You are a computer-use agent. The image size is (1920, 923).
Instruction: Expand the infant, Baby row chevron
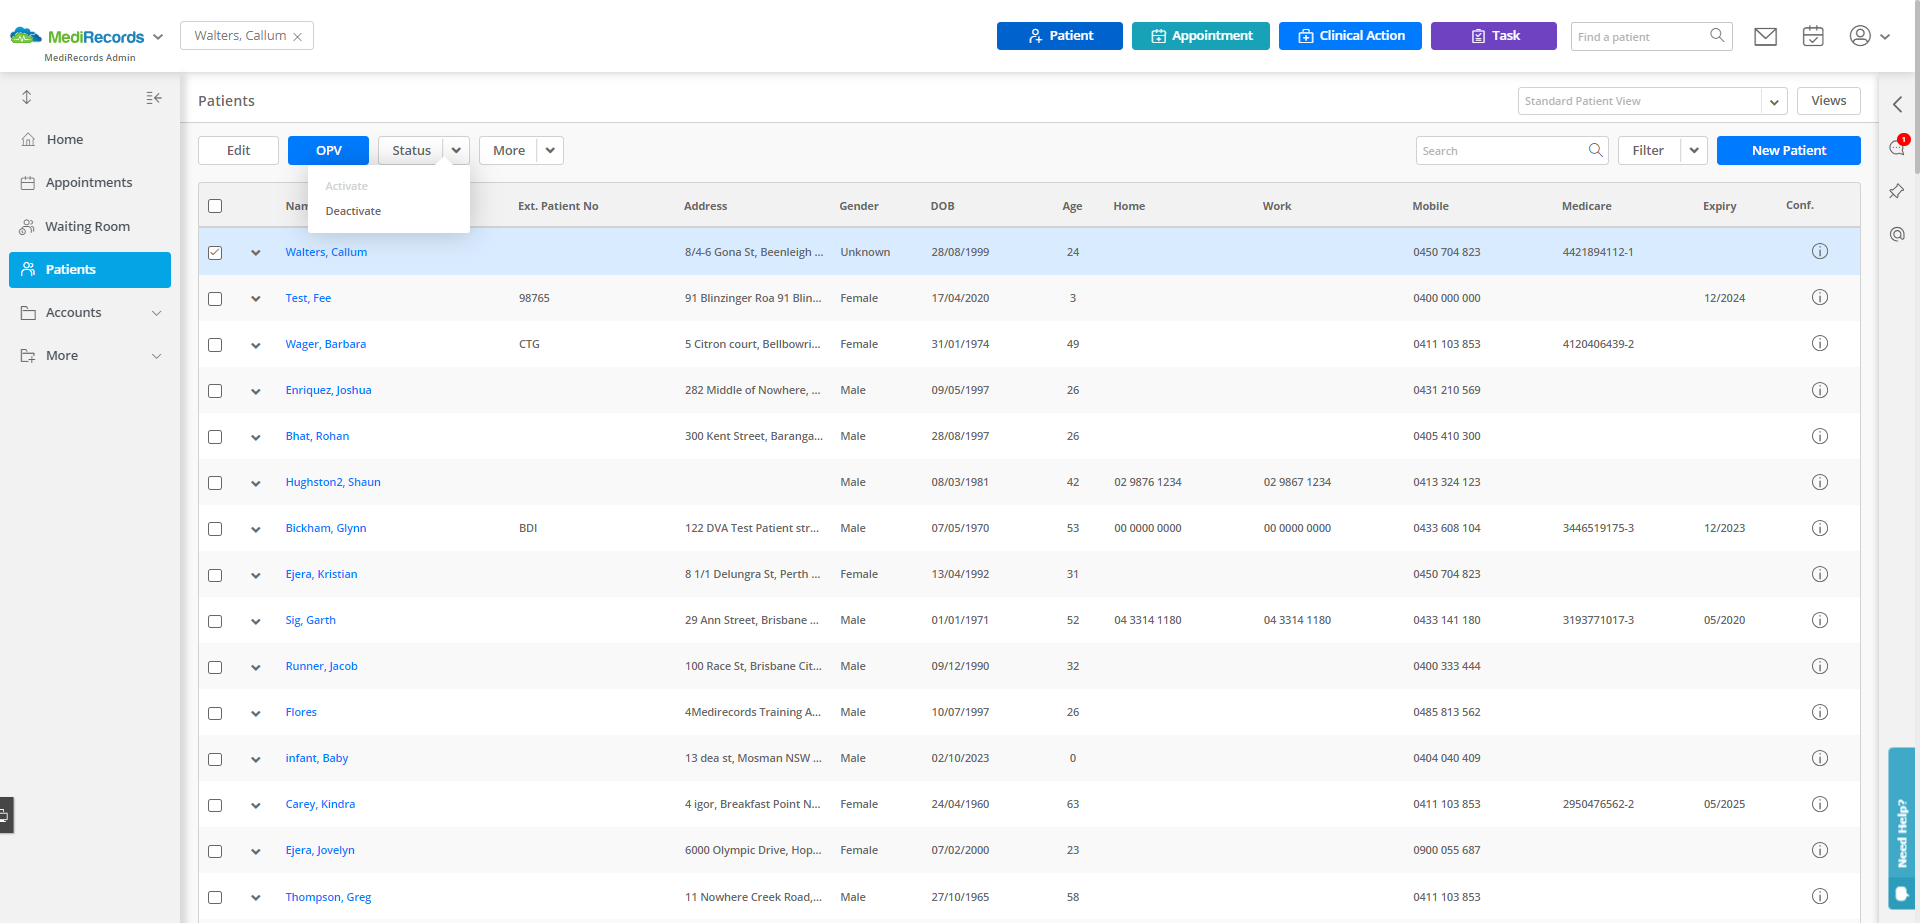256,759
